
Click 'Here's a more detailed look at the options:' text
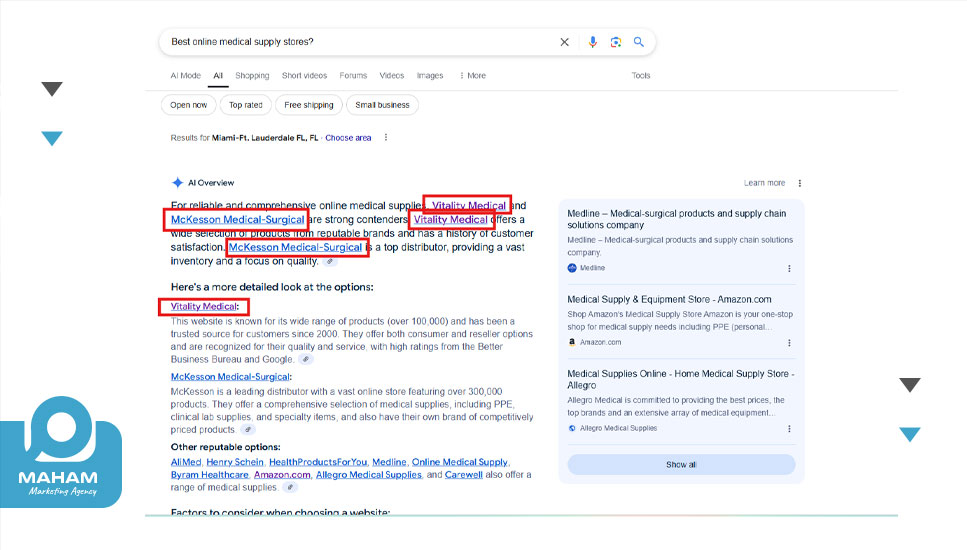272,287
